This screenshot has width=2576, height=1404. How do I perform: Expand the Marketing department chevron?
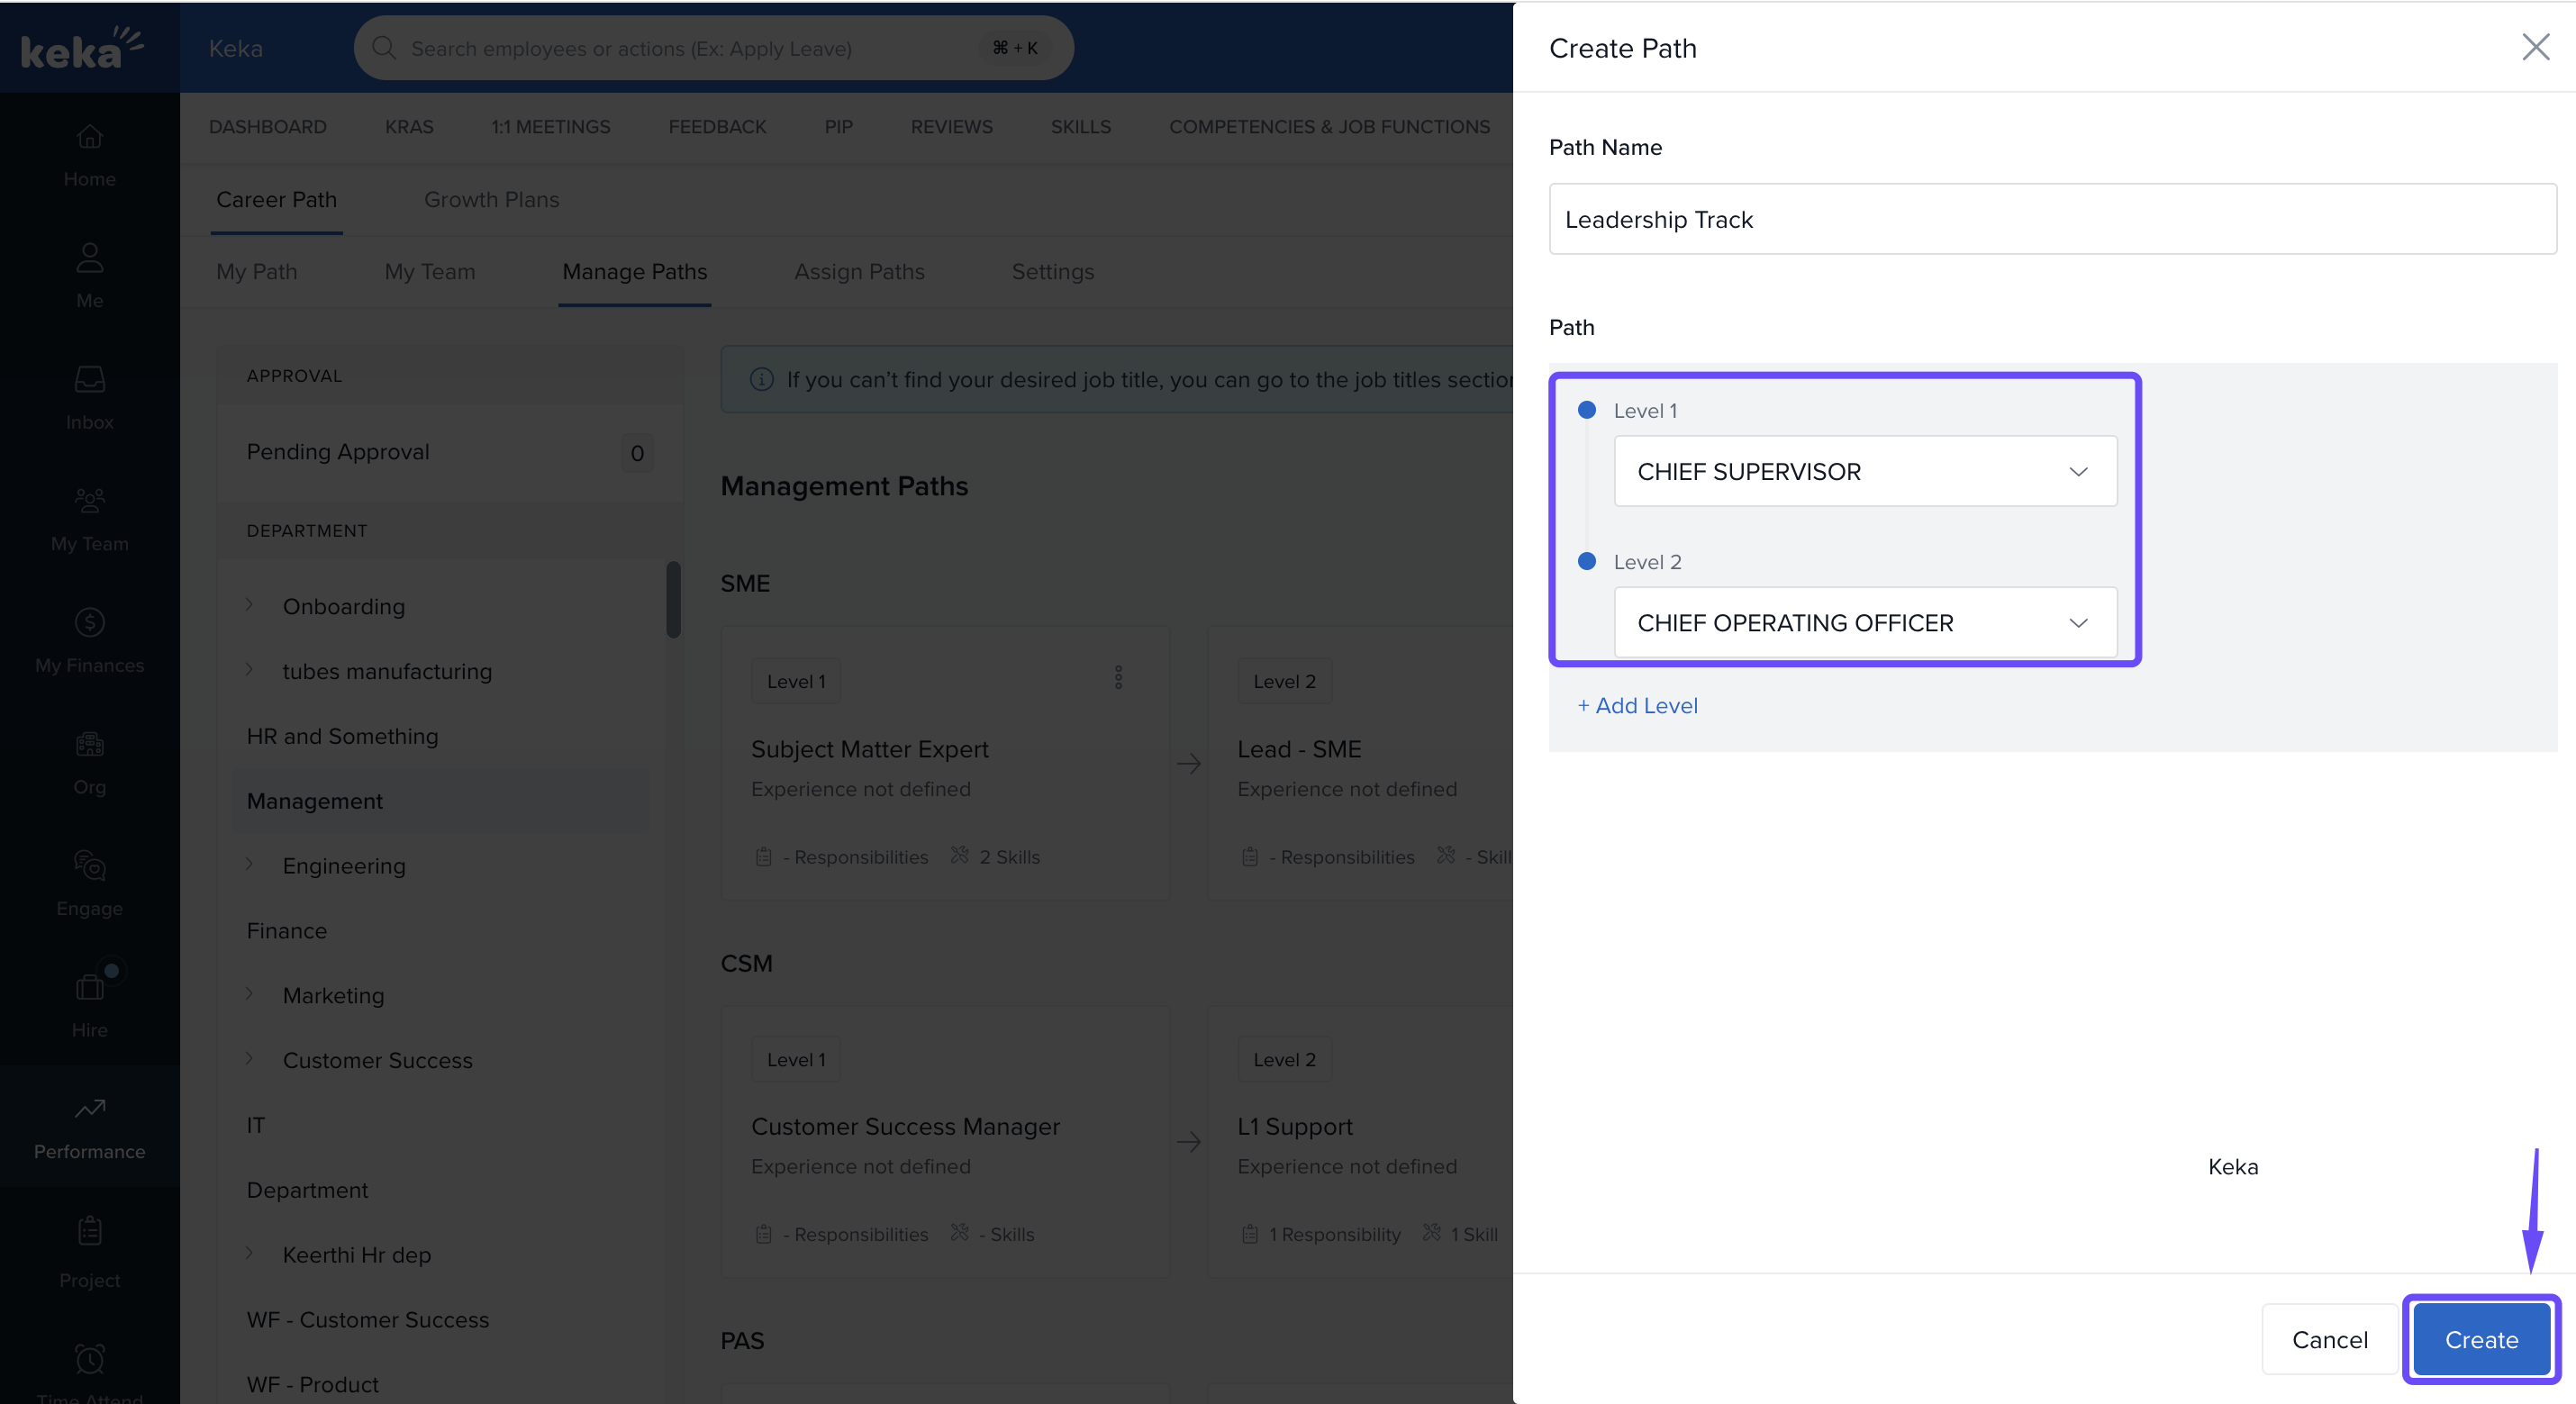pyautogui.click(x=250, y=994)
